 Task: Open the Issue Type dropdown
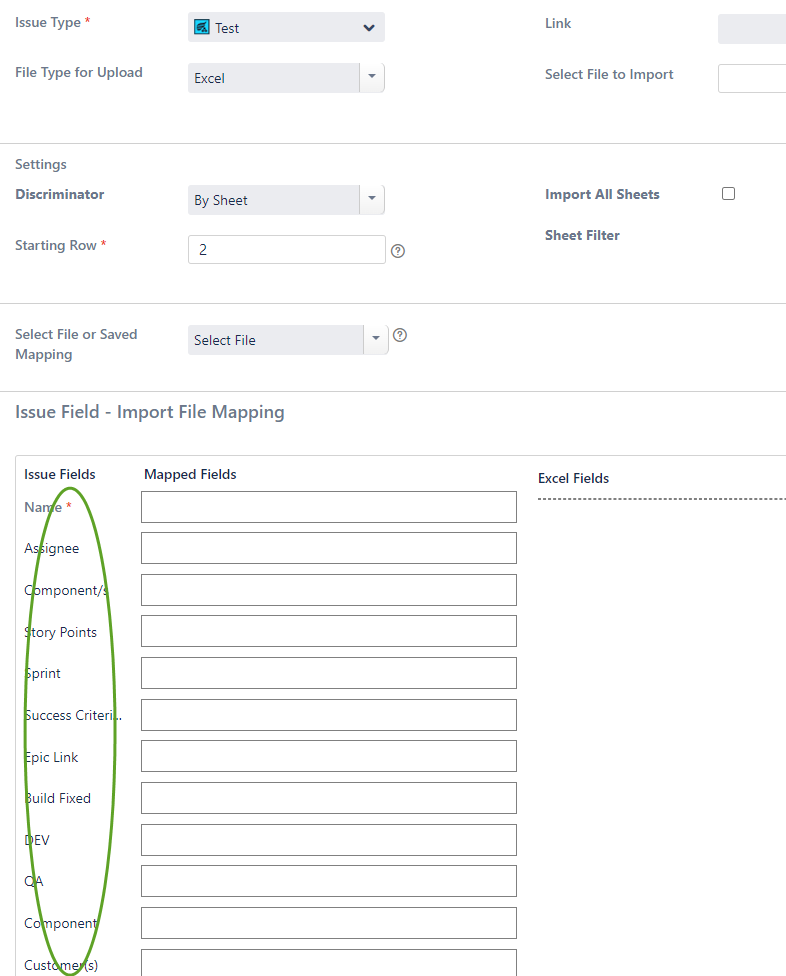click(x=369, y=28)
